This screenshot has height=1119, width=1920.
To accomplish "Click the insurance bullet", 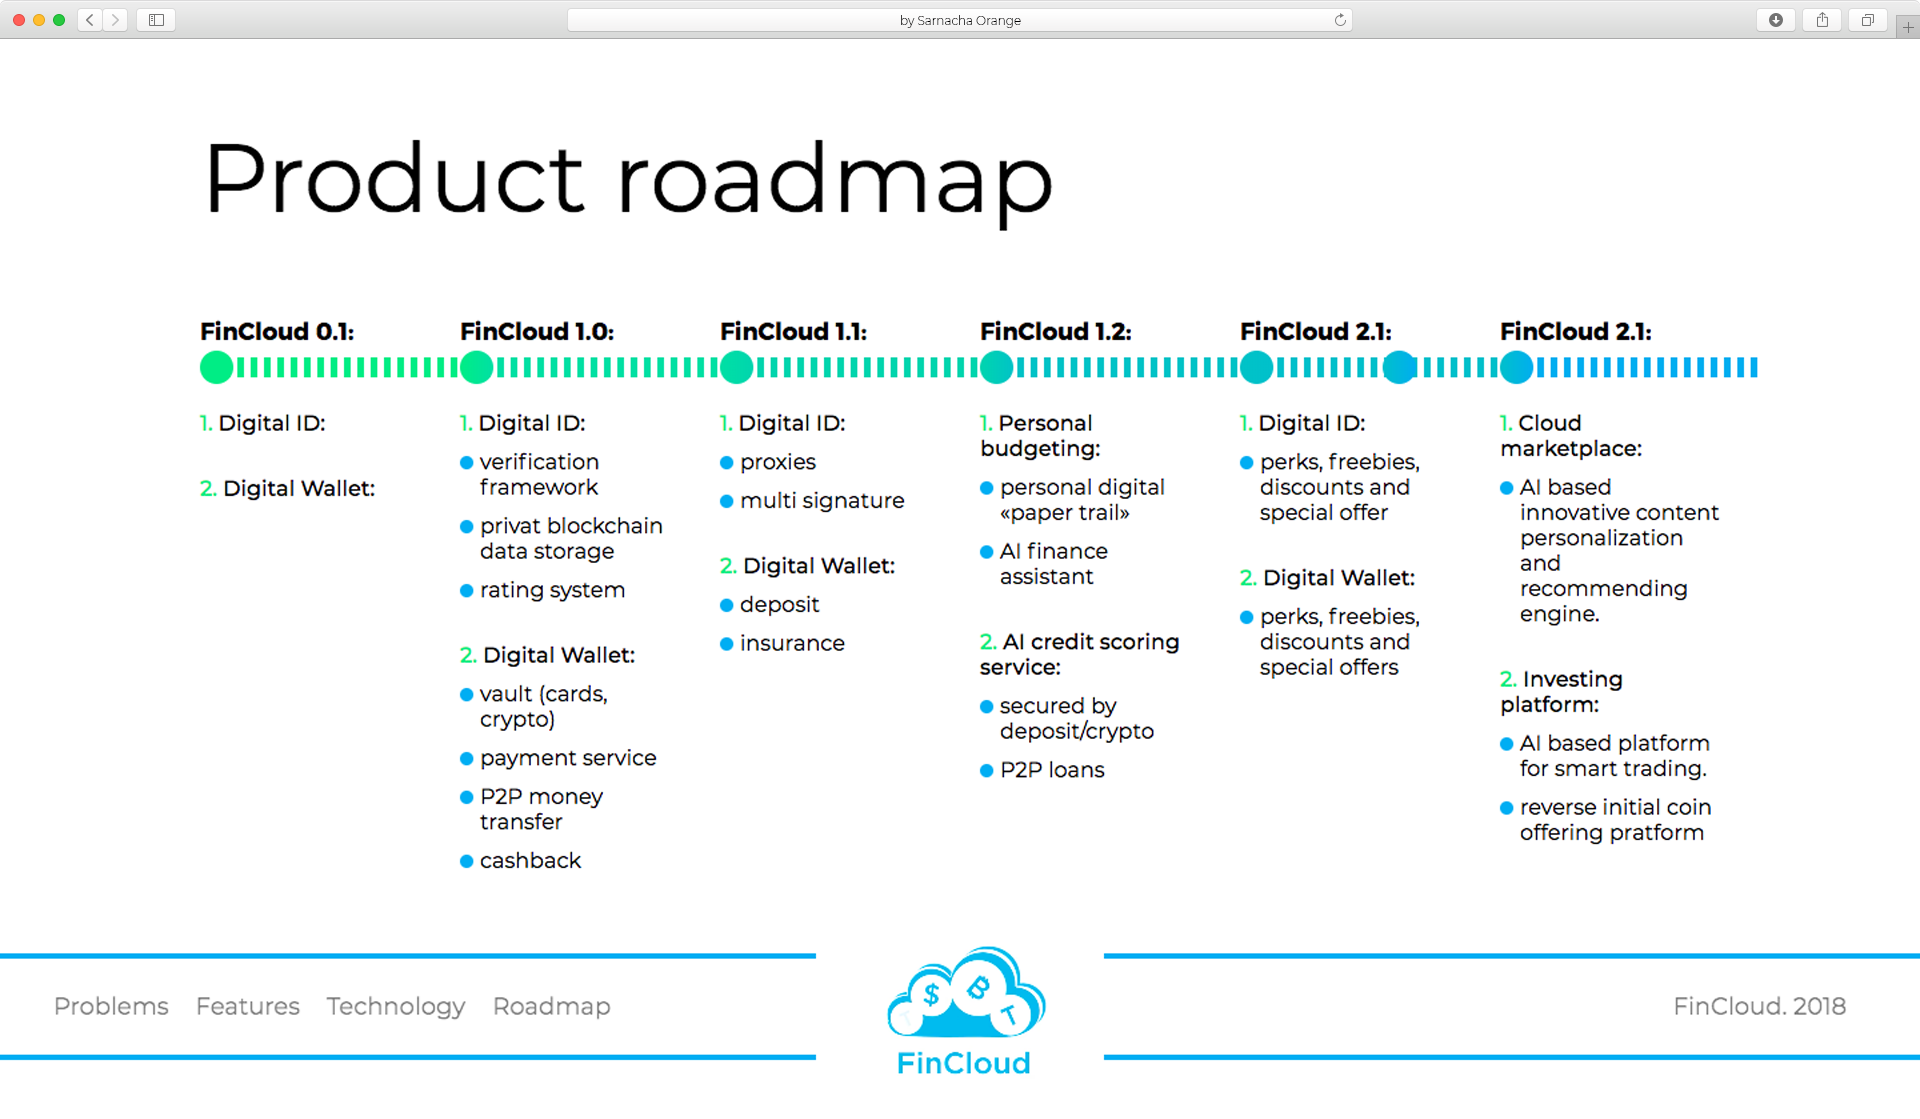I will pos(783,644).
